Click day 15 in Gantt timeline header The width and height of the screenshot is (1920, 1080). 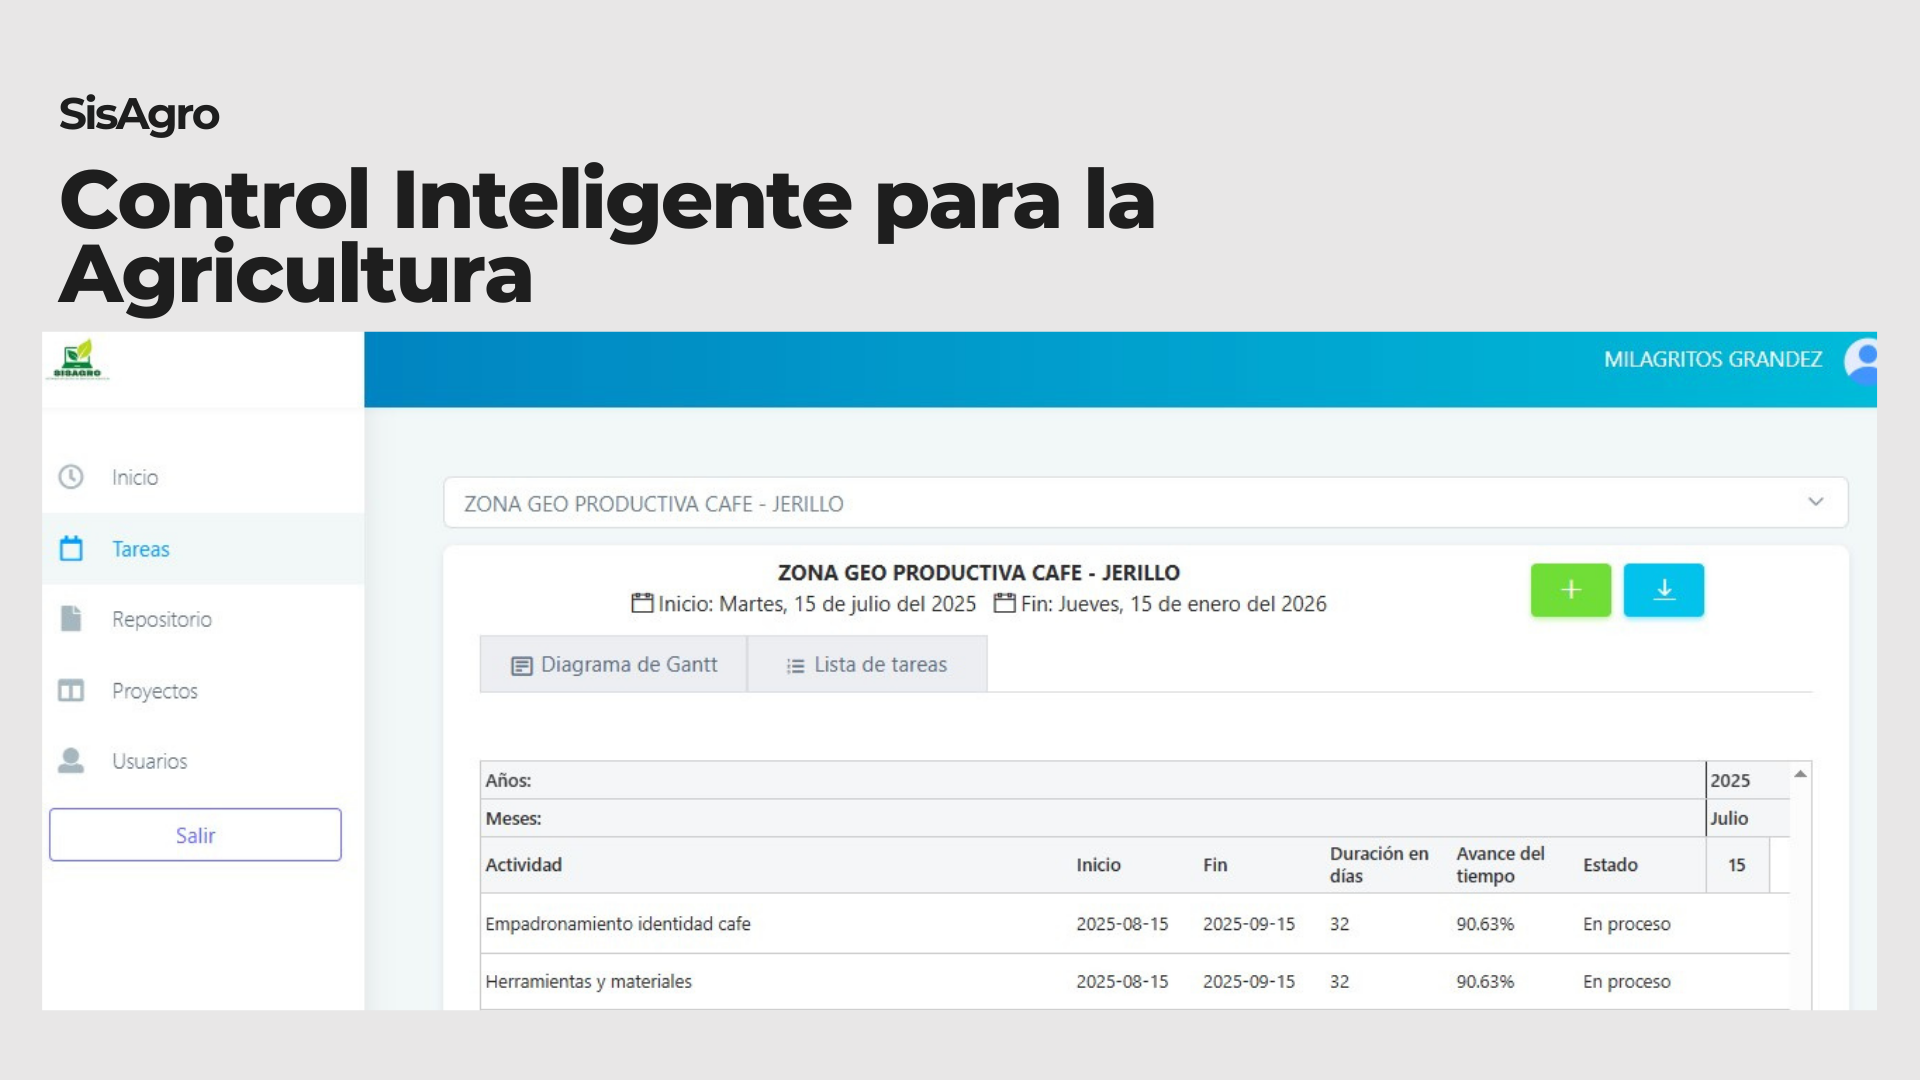coord(1737,865)
